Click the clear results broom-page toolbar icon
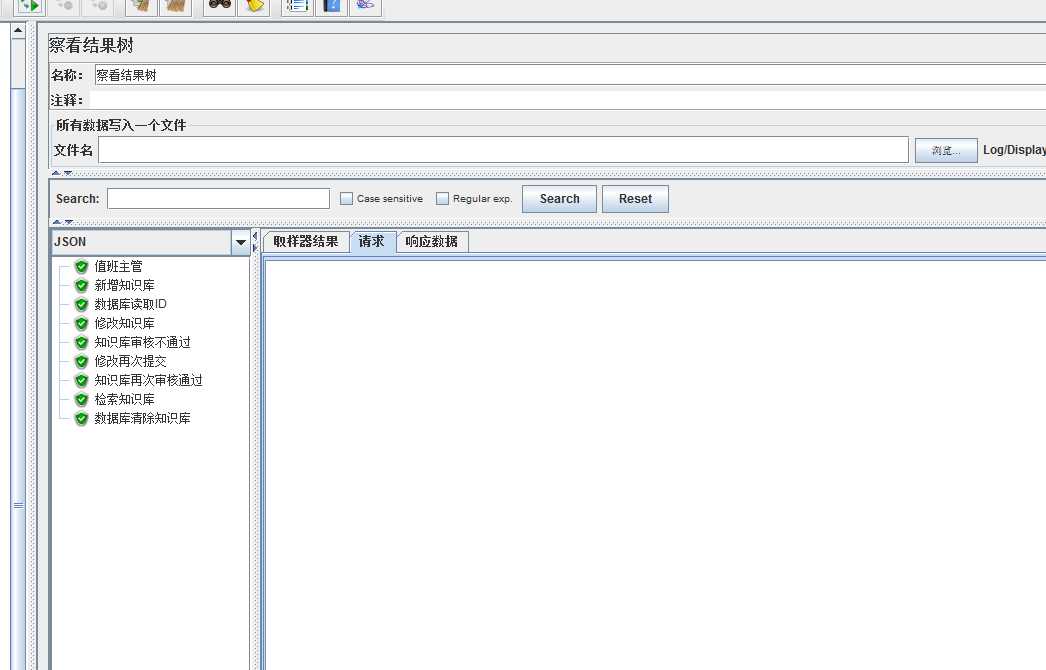This screenshot has width=1046, height=670. (x=141, y=5)
